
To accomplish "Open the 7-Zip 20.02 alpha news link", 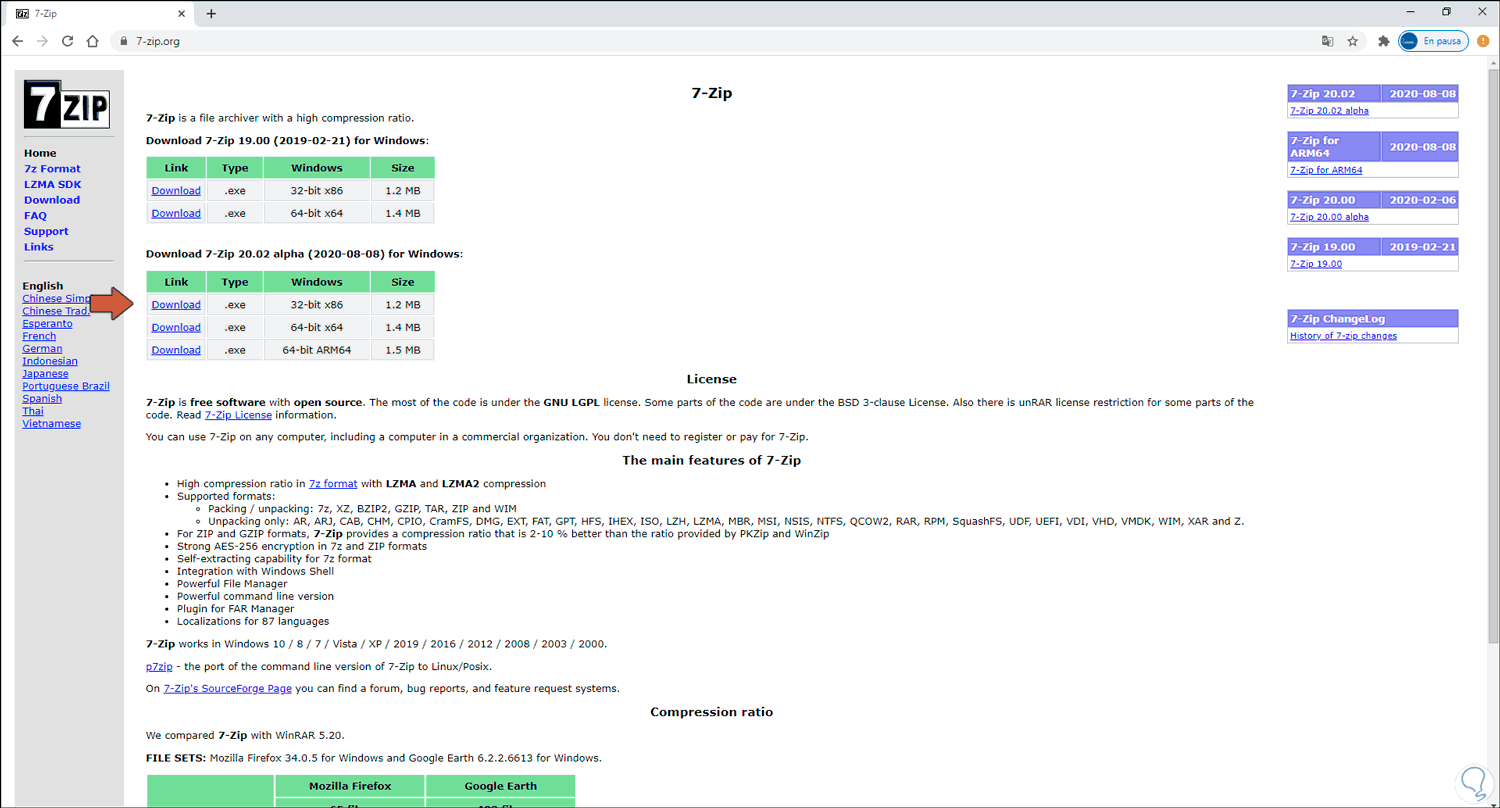I will [x=1329, y=111].
